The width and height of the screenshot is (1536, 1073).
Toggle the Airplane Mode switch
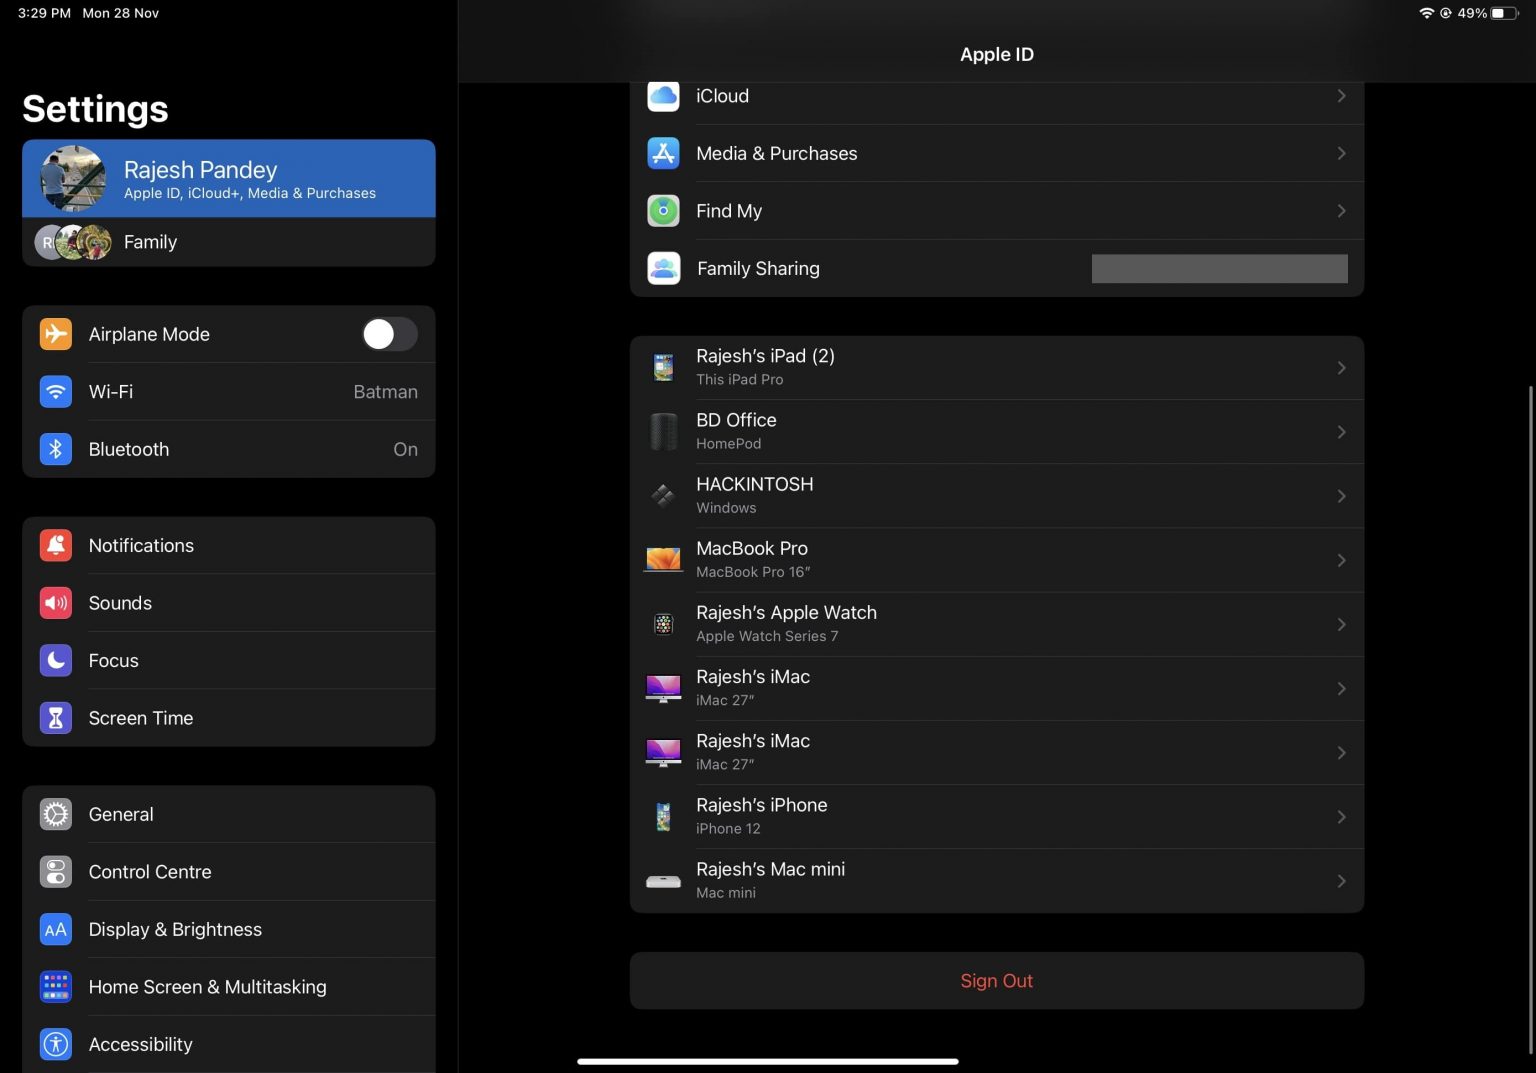point(390,334)
